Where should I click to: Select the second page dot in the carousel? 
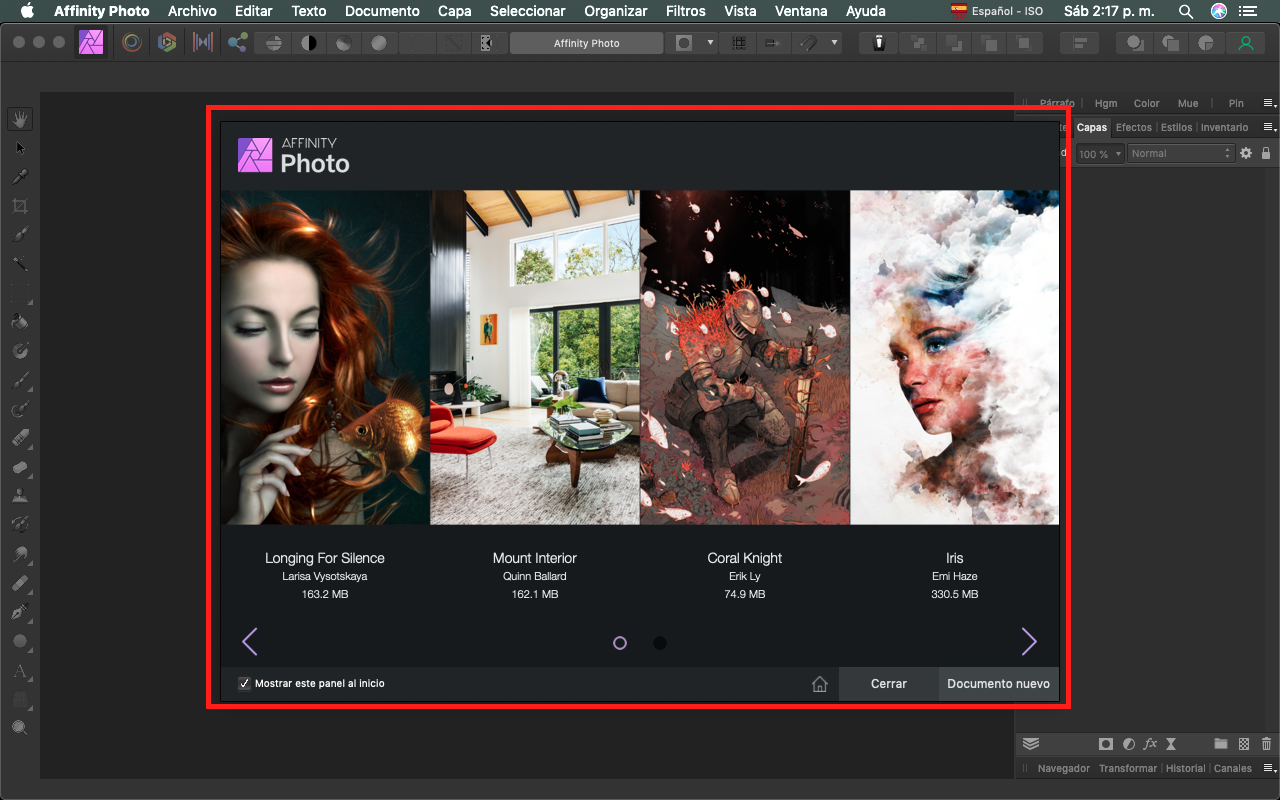[660, 643]
